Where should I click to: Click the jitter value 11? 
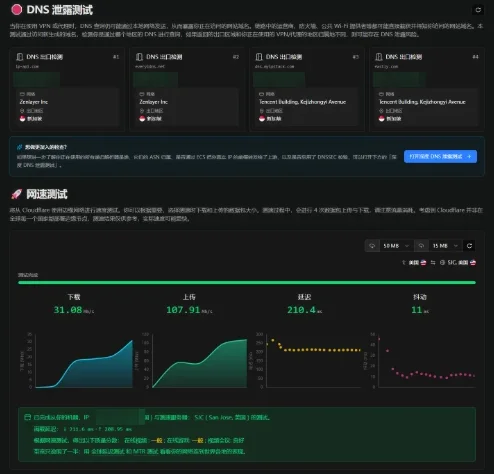[417, 310]
